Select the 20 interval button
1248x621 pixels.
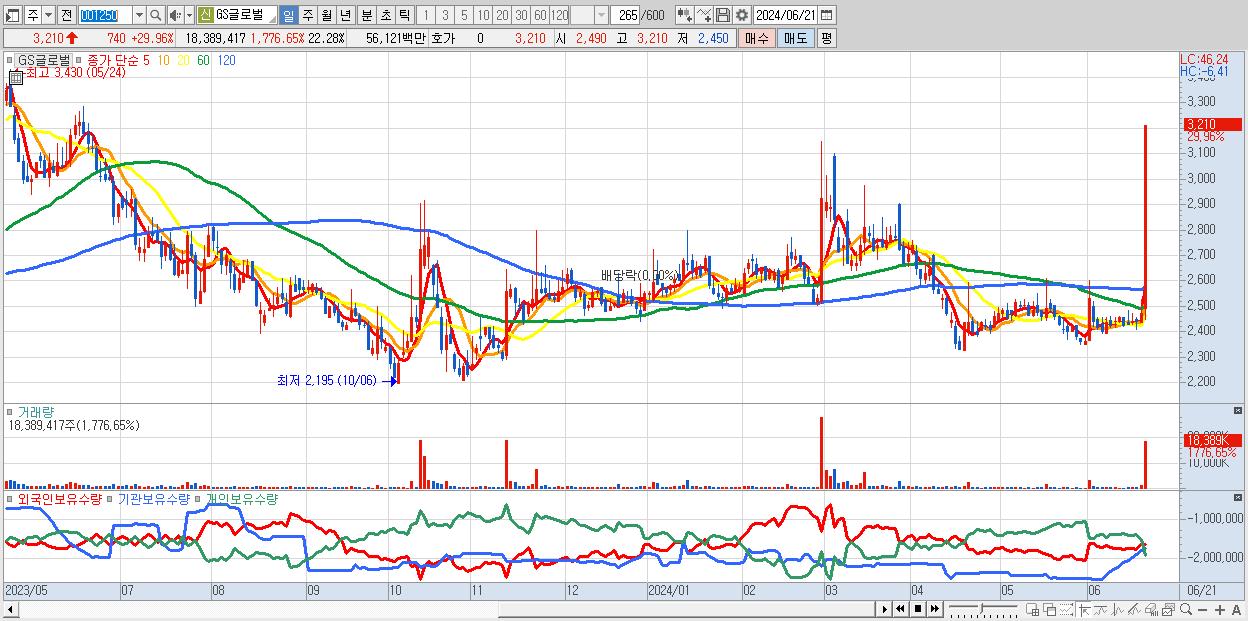[x=502, y=15]
